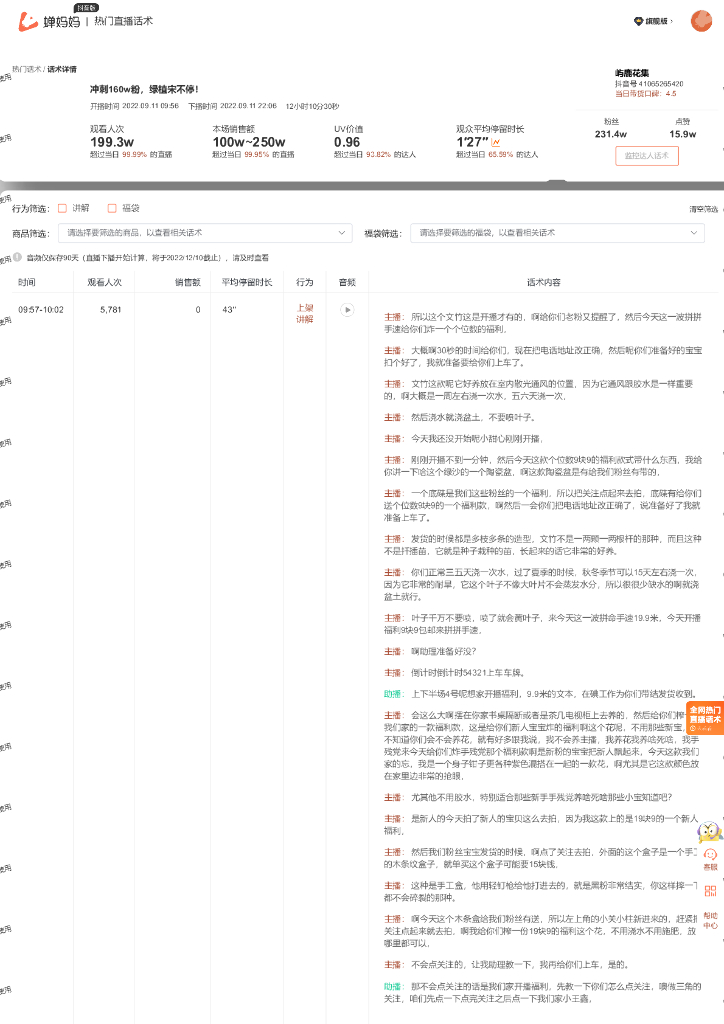Select the 话术内容 column header

544,282
